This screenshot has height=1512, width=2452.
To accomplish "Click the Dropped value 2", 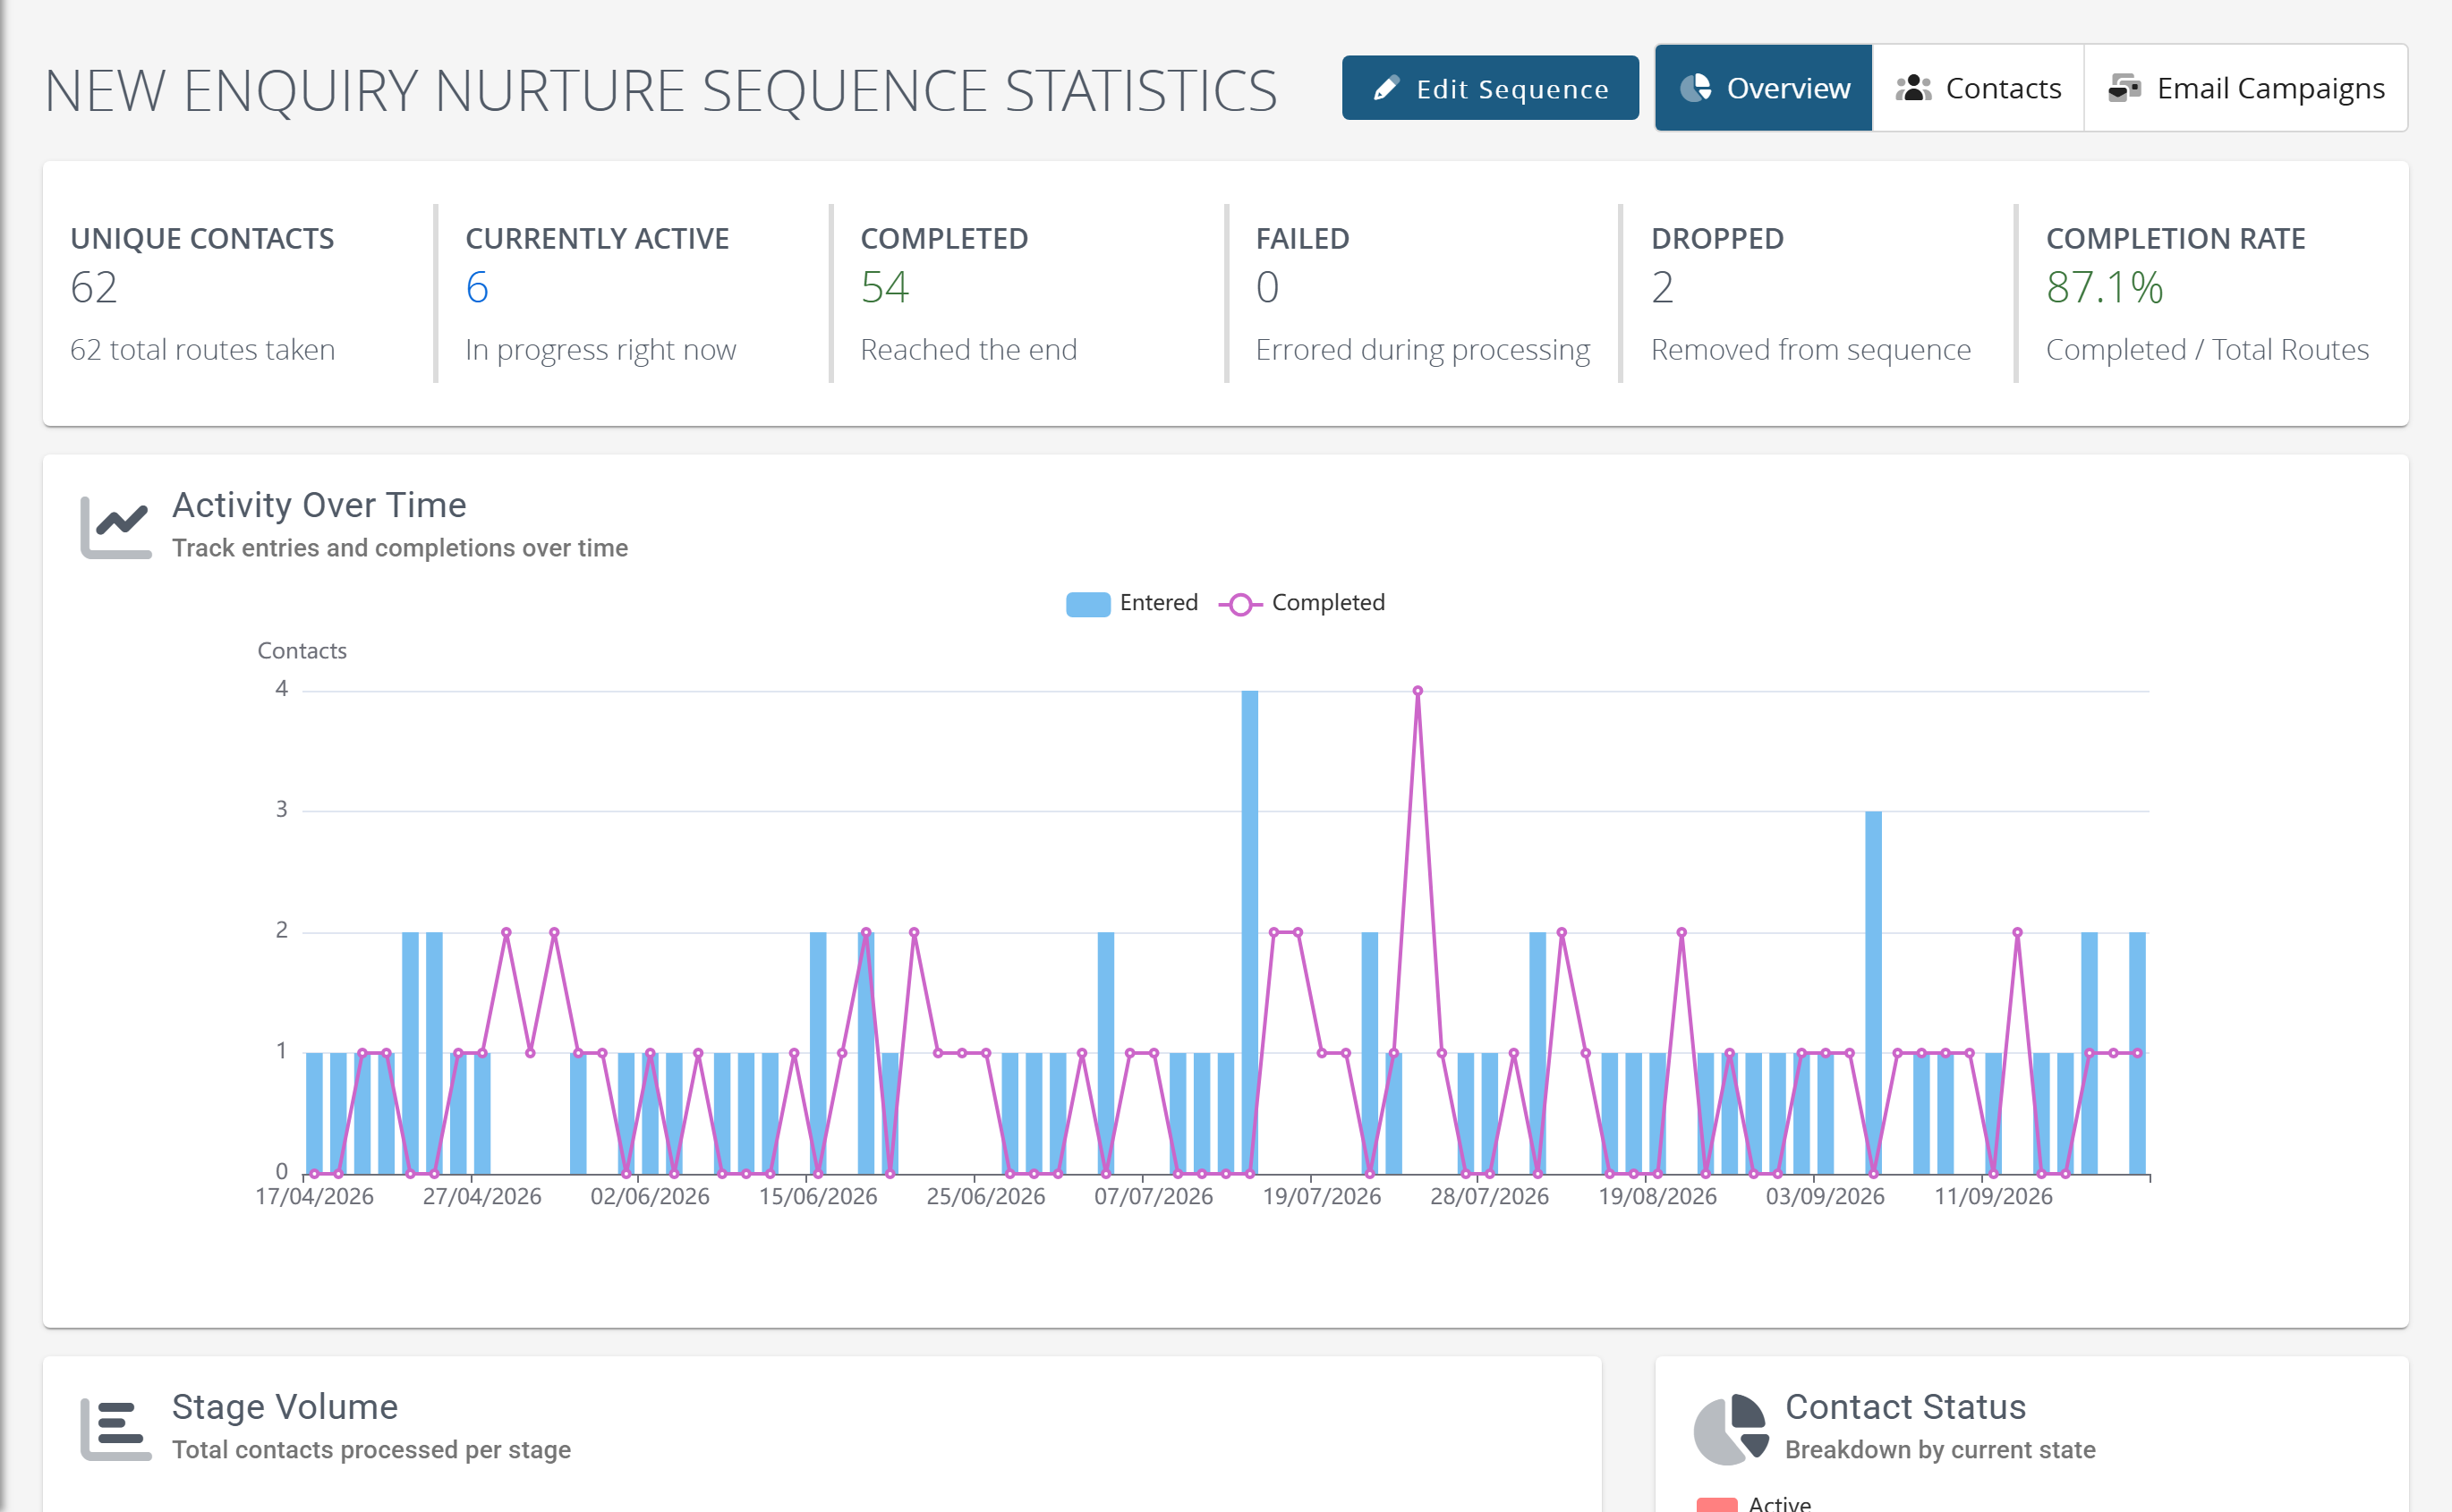I will tap(1662, 288).
